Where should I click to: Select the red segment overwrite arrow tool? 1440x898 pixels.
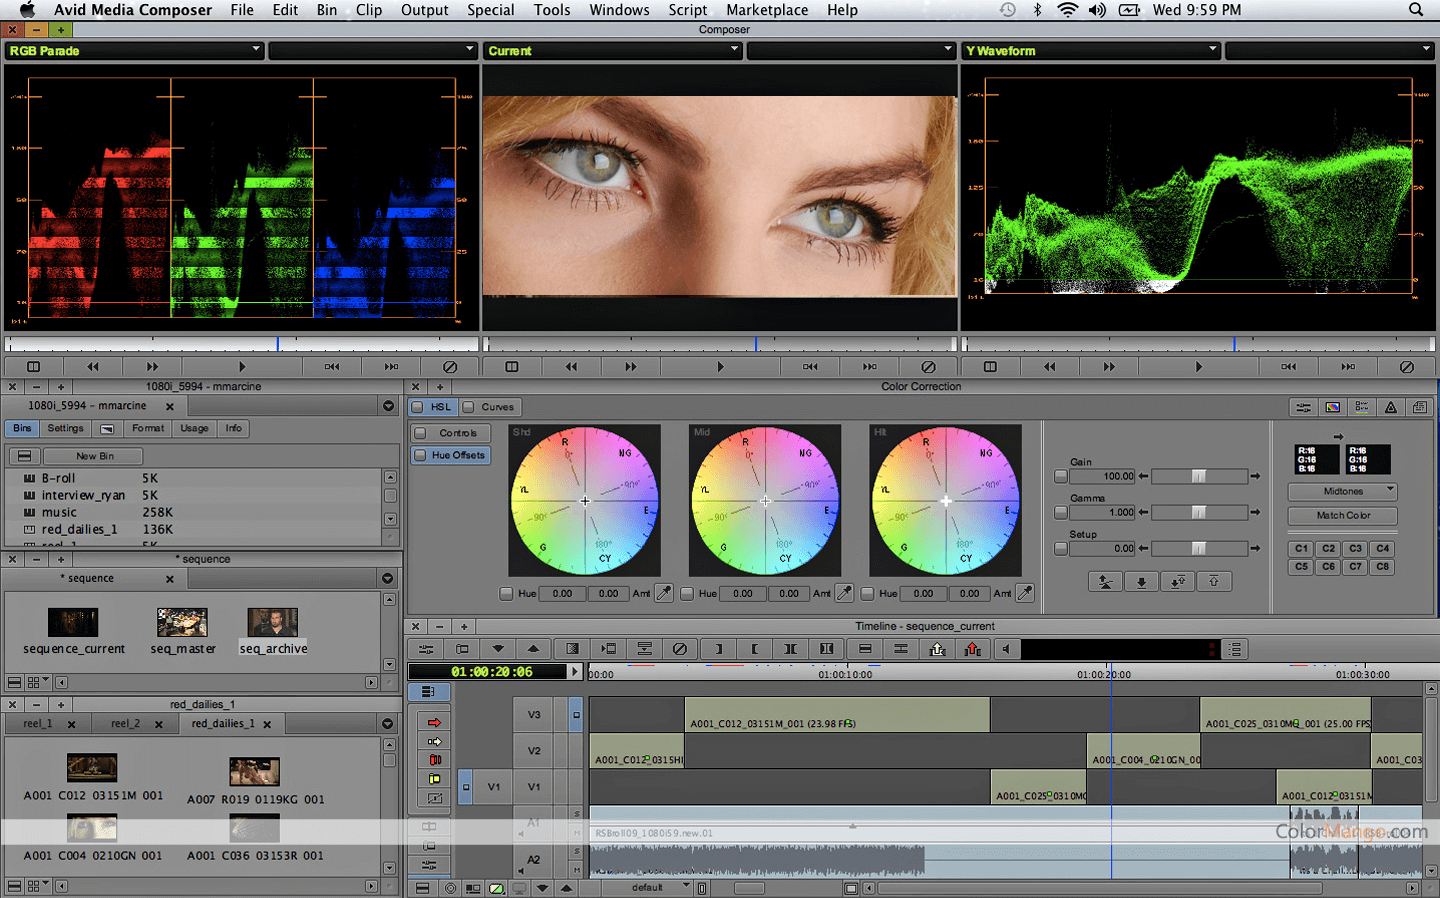pyautogui.click(x=434, y=722)
